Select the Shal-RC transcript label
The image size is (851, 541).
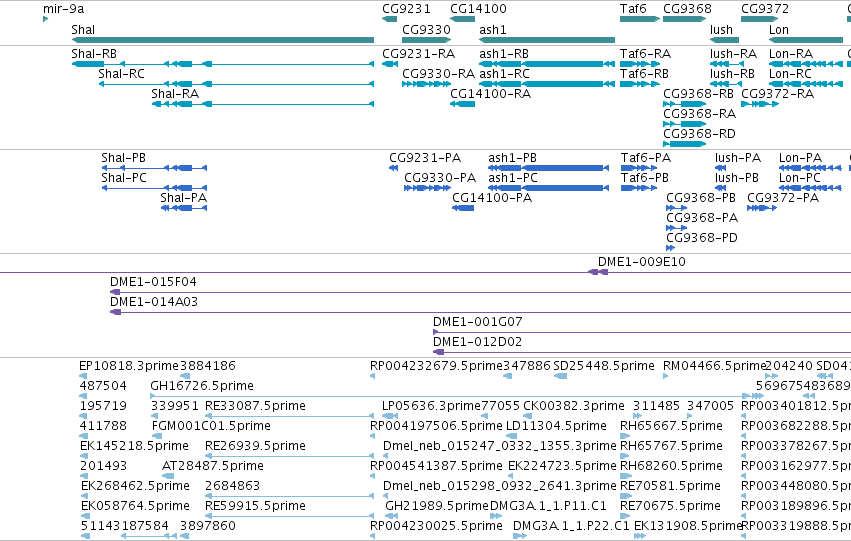point(122,74)
